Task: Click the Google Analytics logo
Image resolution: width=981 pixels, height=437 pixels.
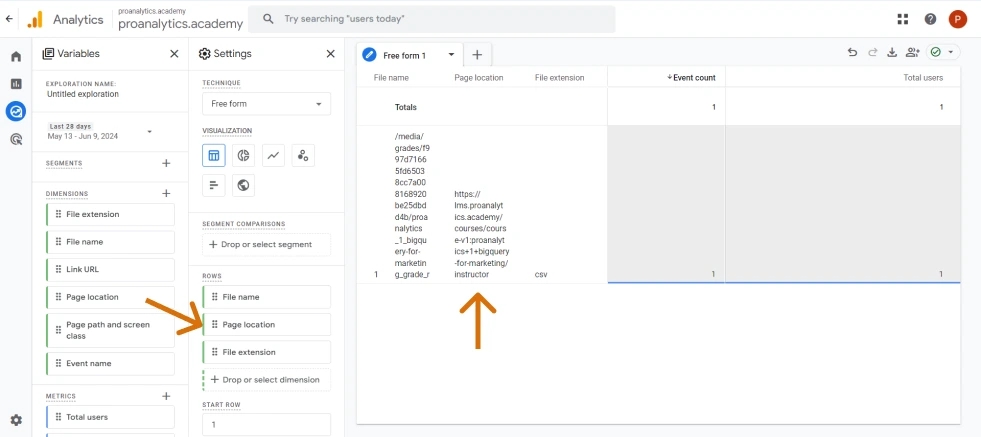Action: point(35,19)
